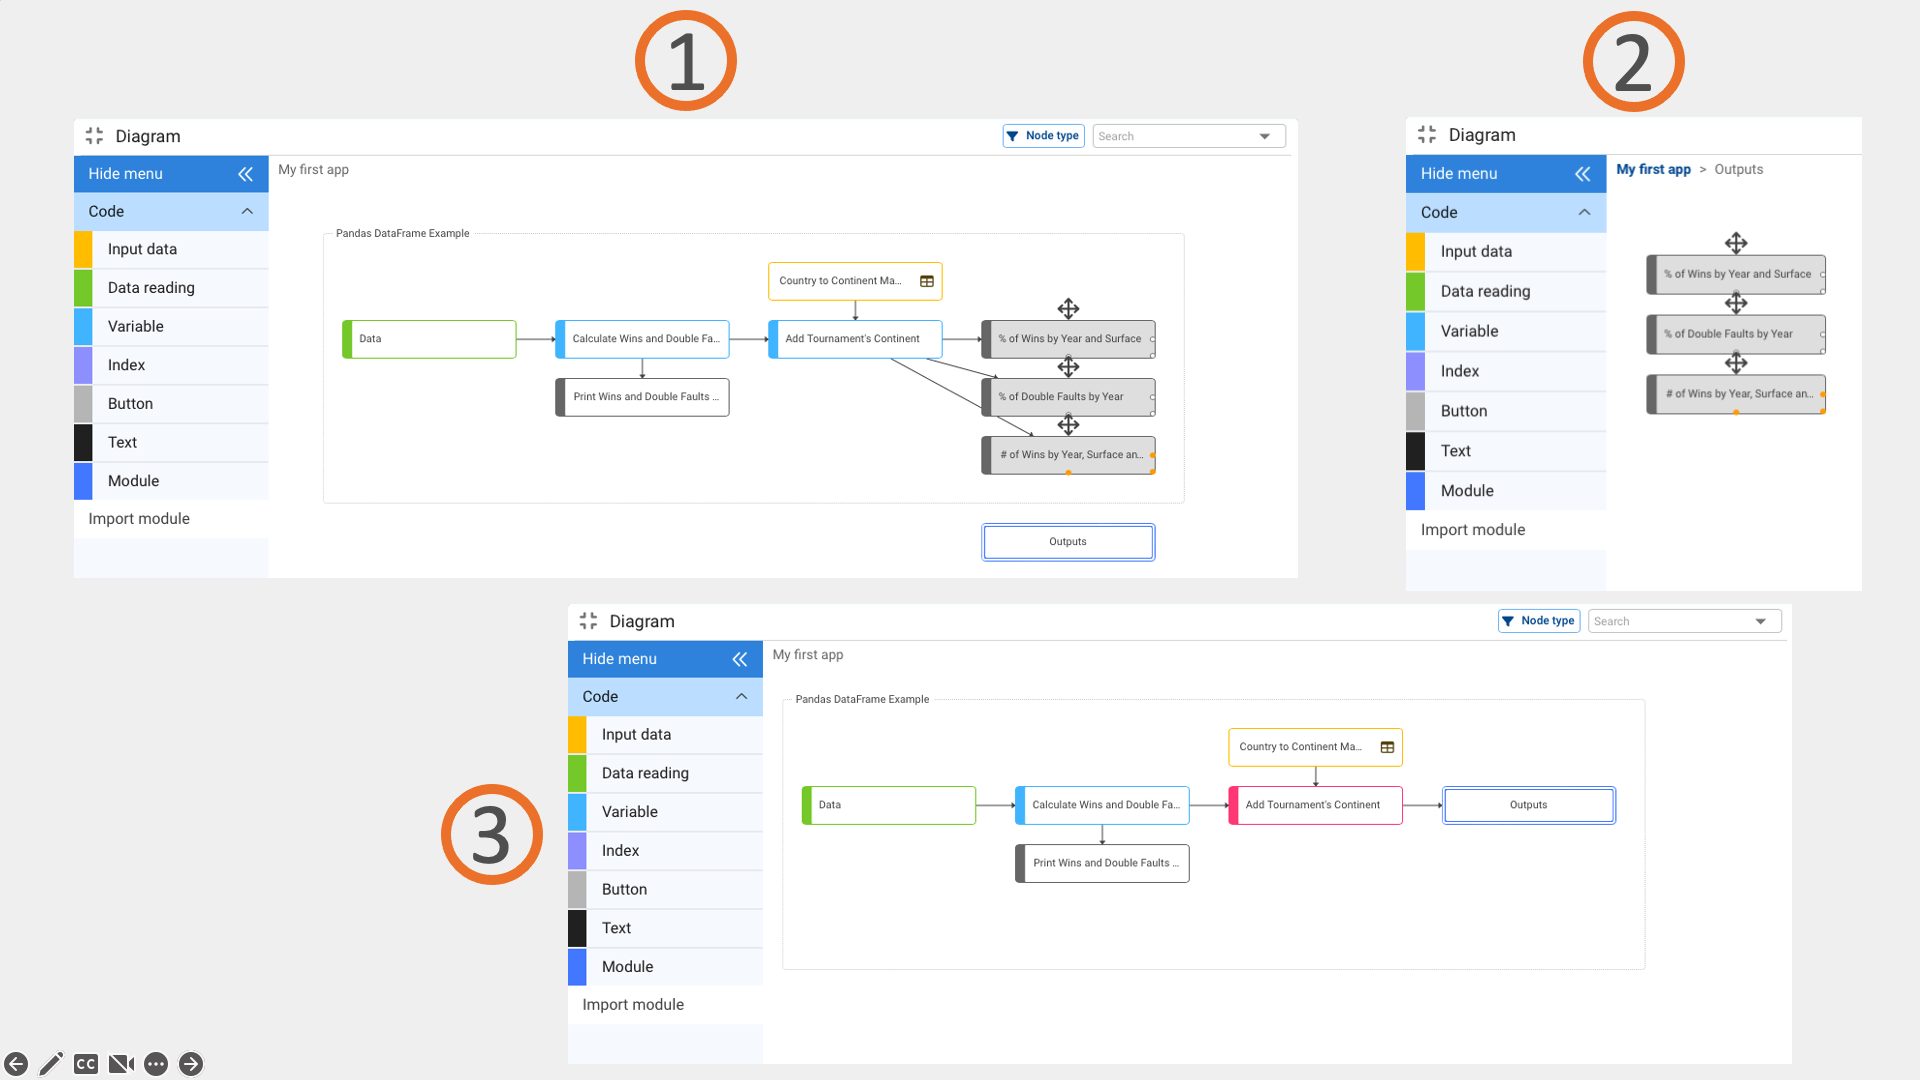Screen dimensions: 1920x1080
Task: Click move arrows icon above % of Wins node
Action: click(1068, 308)
